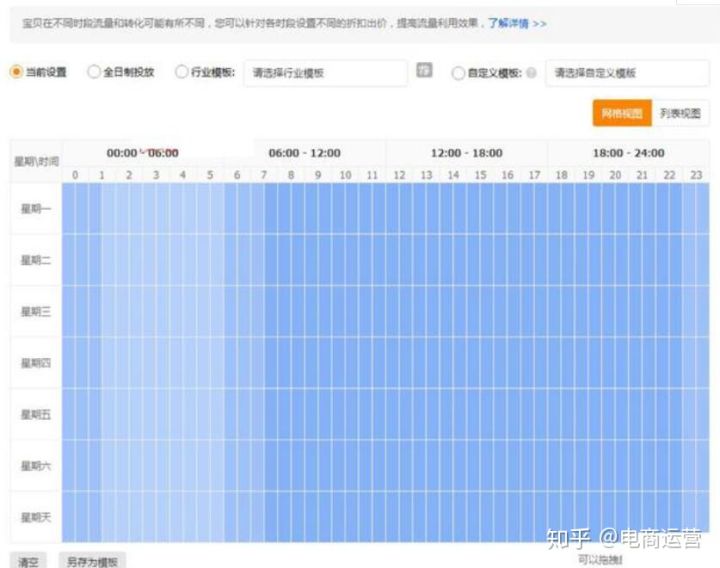
Task: Click the 另存为模板 button
Action: (x=92, y=561)
